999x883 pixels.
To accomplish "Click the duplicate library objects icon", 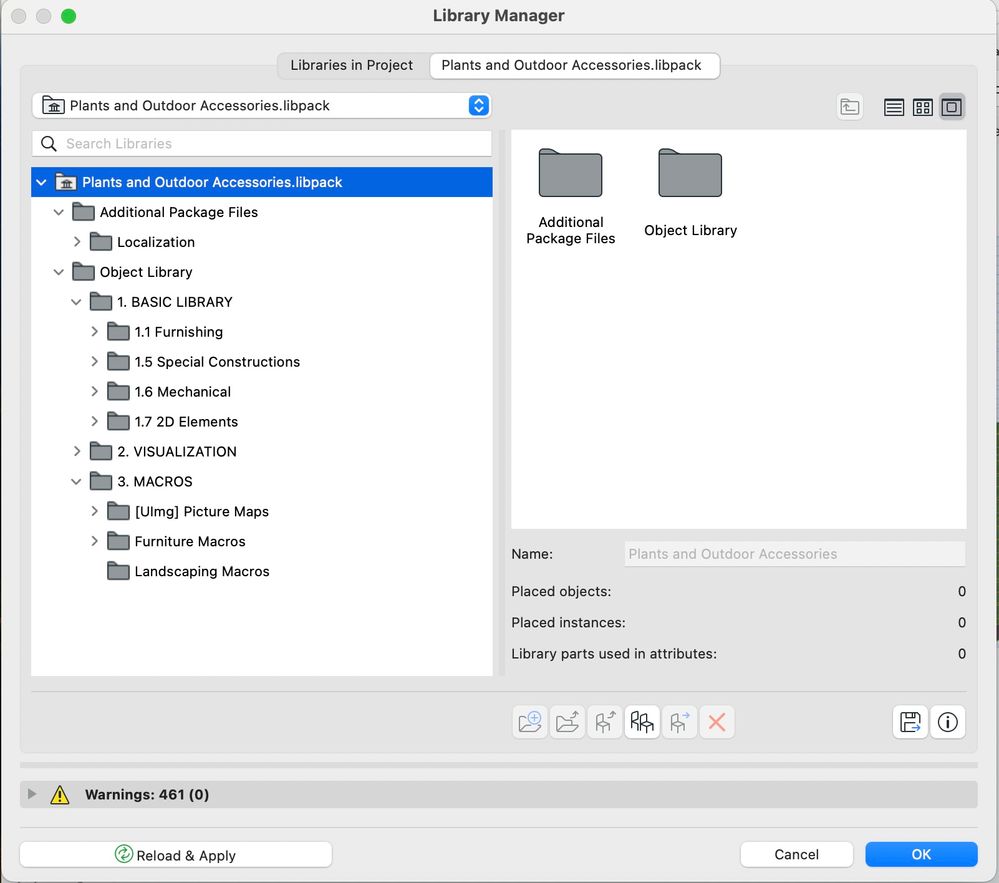I will pyautogui.click(x=642, y=722).
